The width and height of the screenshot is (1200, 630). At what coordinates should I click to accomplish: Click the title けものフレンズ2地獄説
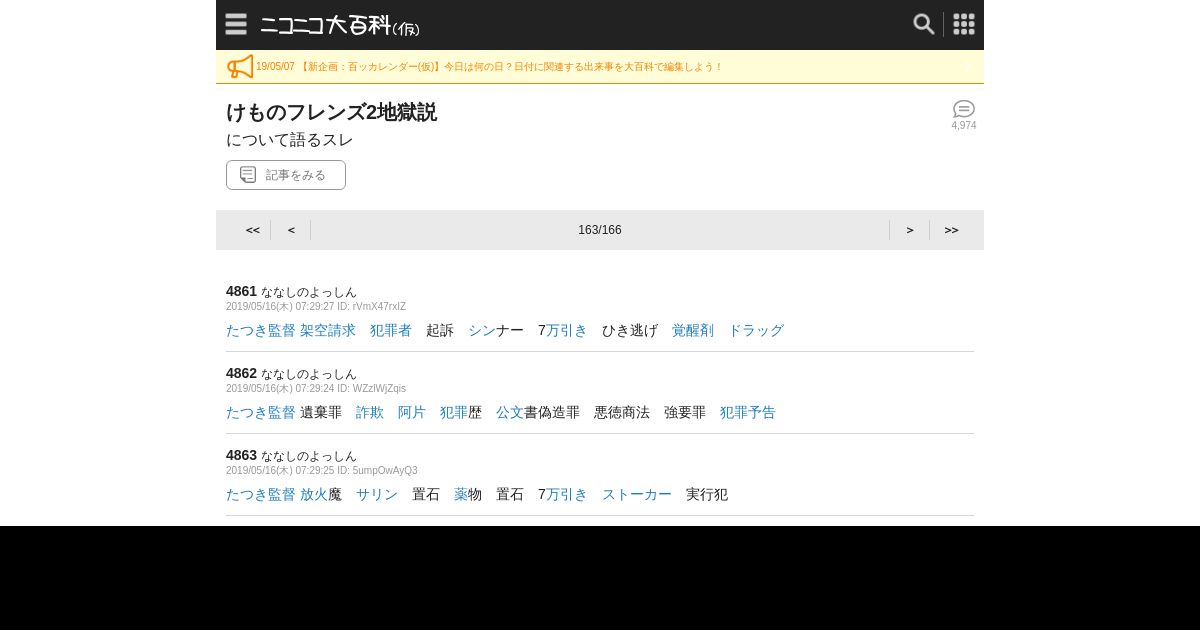(331, 112)
